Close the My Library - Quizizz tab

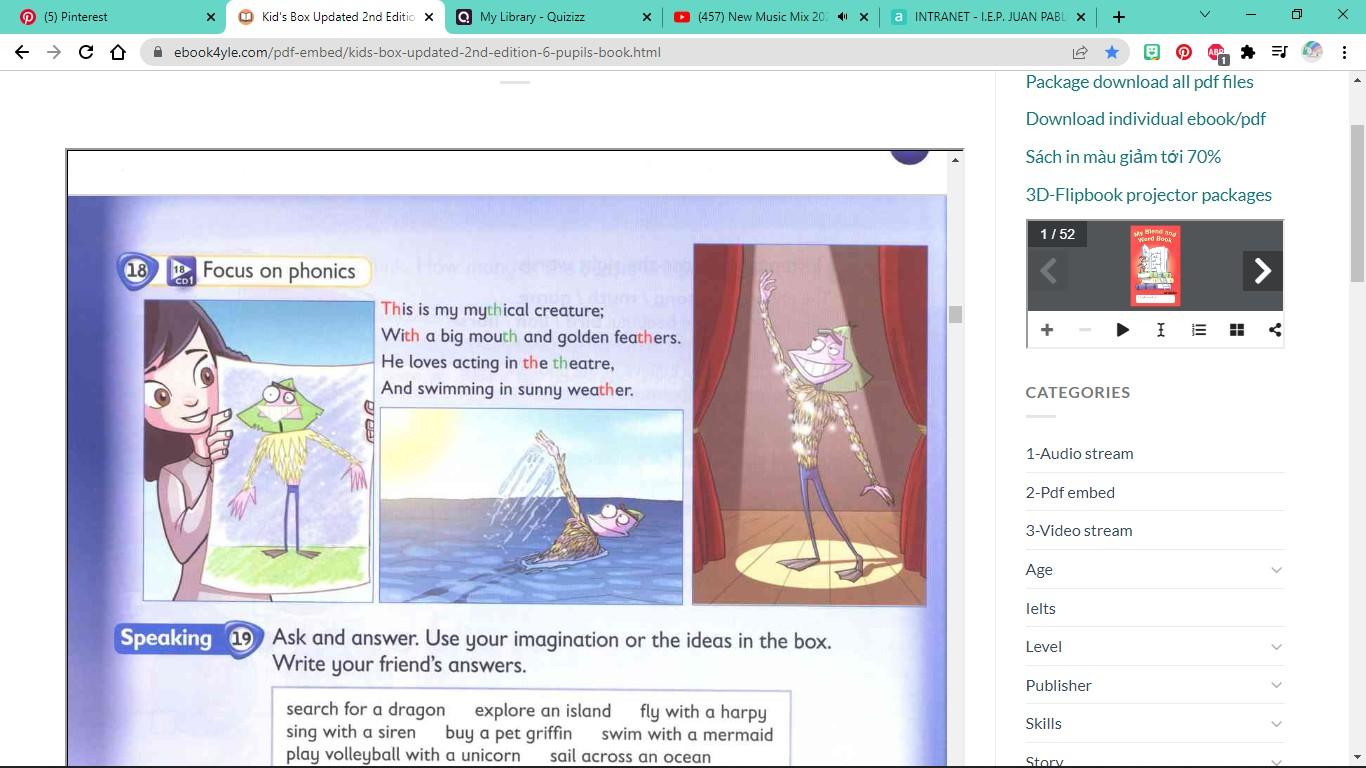pyautogui.click(x=647, y=17)
